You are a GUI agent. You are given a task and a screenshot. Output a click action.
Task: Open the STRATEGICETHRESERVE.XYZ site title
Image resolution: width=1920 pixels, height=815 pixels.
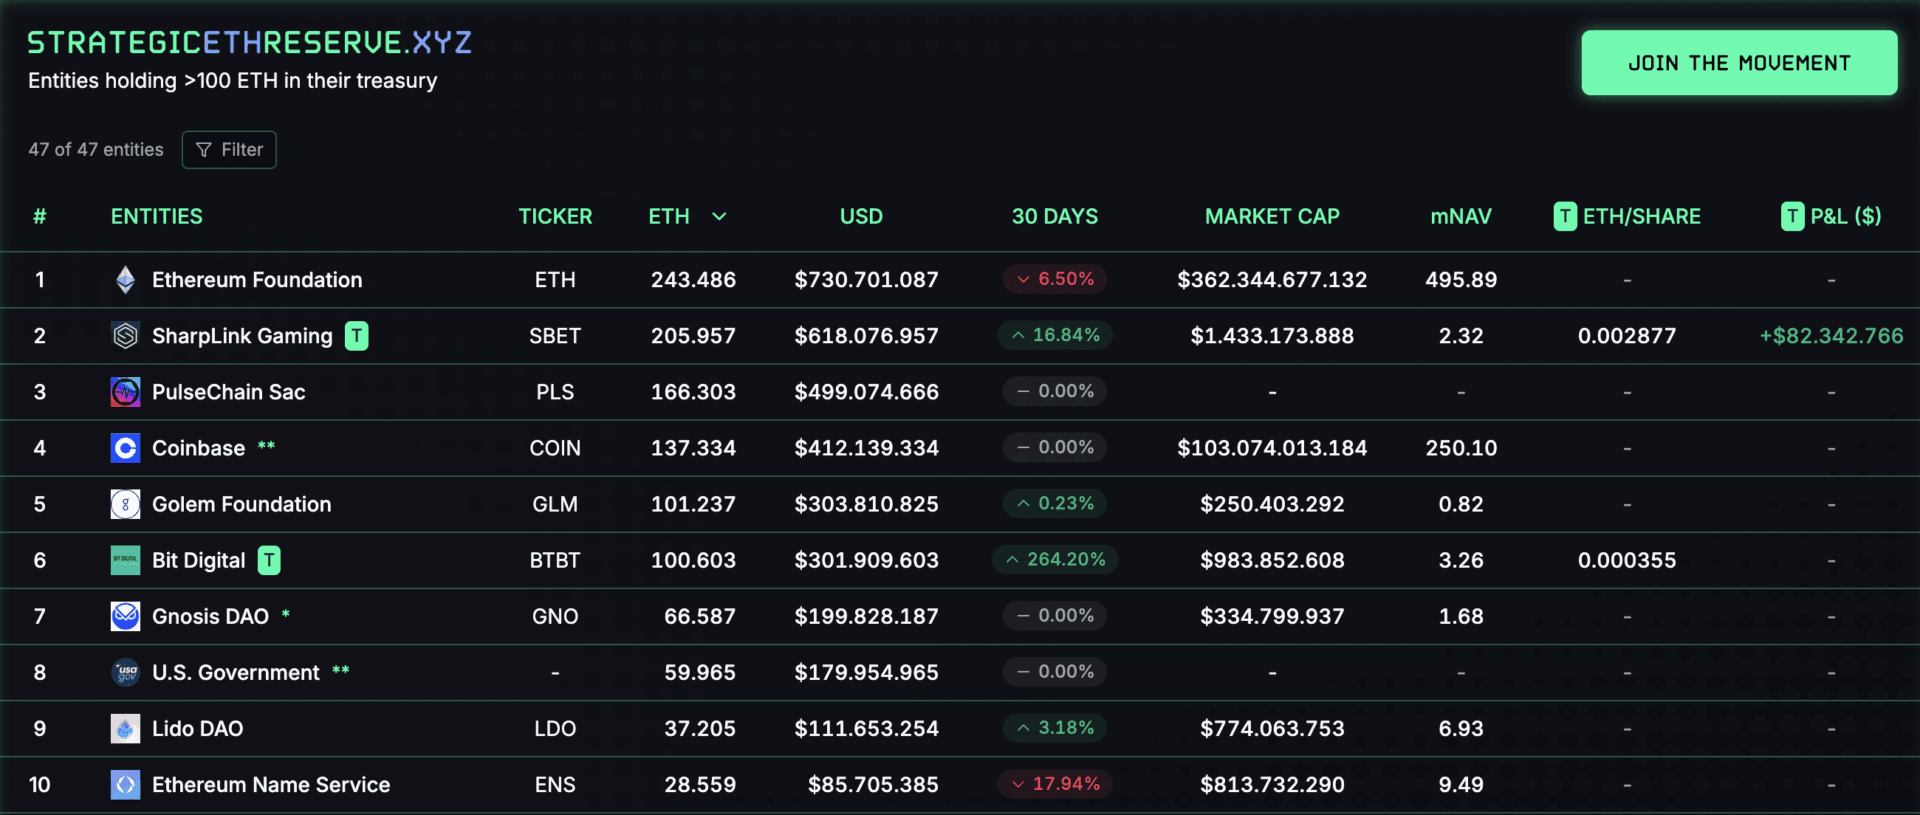pyautogui.click(x=249, y=42)
